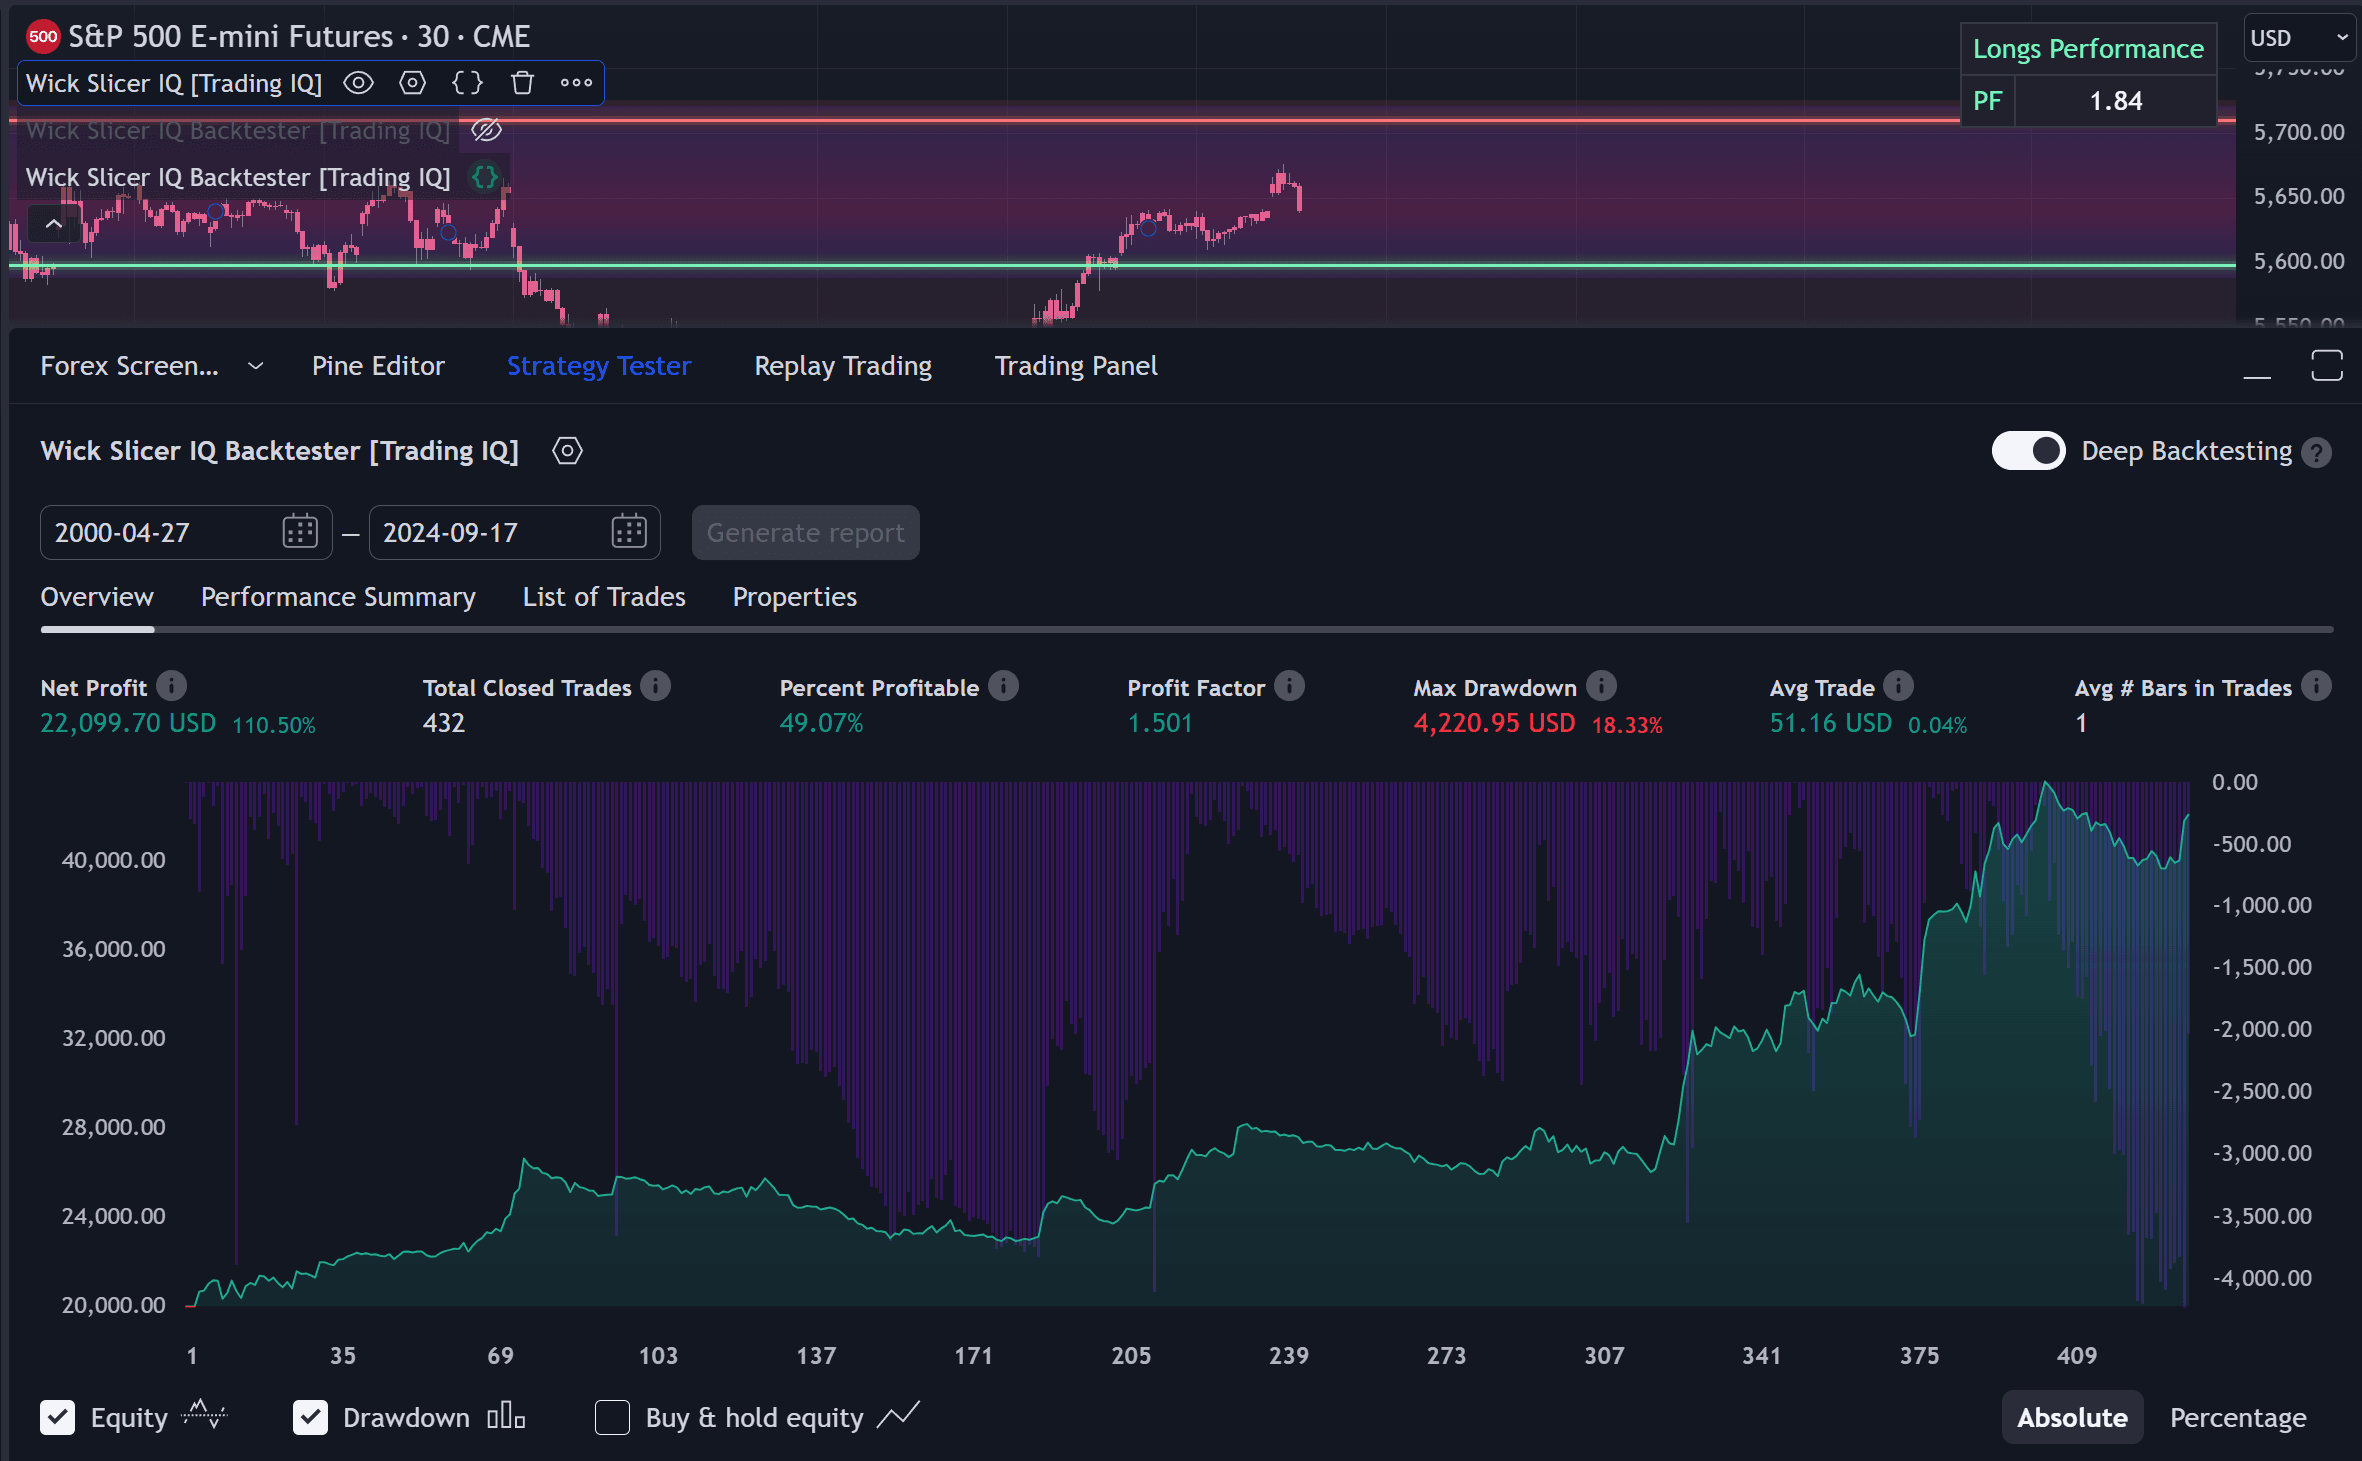This screenshot has height=1461, width=2362.
Task: Click Net Profit value 22,099.70 USD
Action: point(128,723)
